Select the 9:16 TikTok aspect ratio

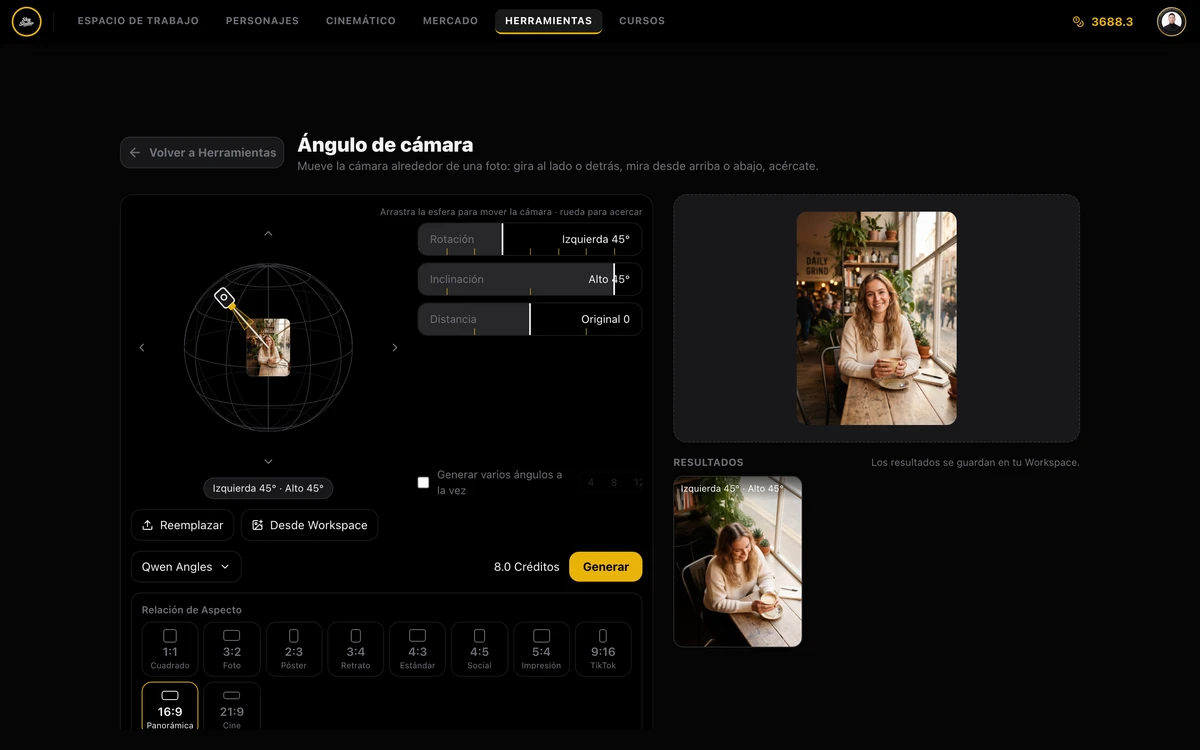click(x=603, y=649)
